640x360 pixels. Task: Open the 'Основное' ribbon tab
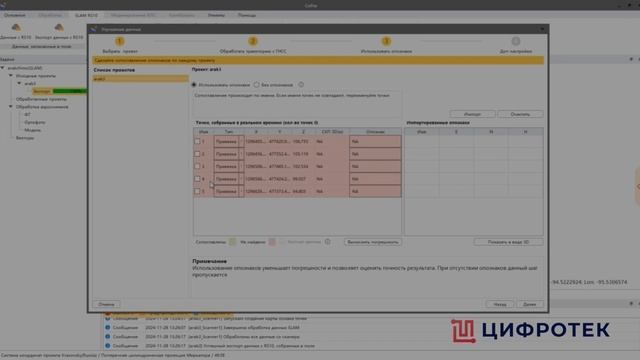pyautogui.click(x=15, y=15)
